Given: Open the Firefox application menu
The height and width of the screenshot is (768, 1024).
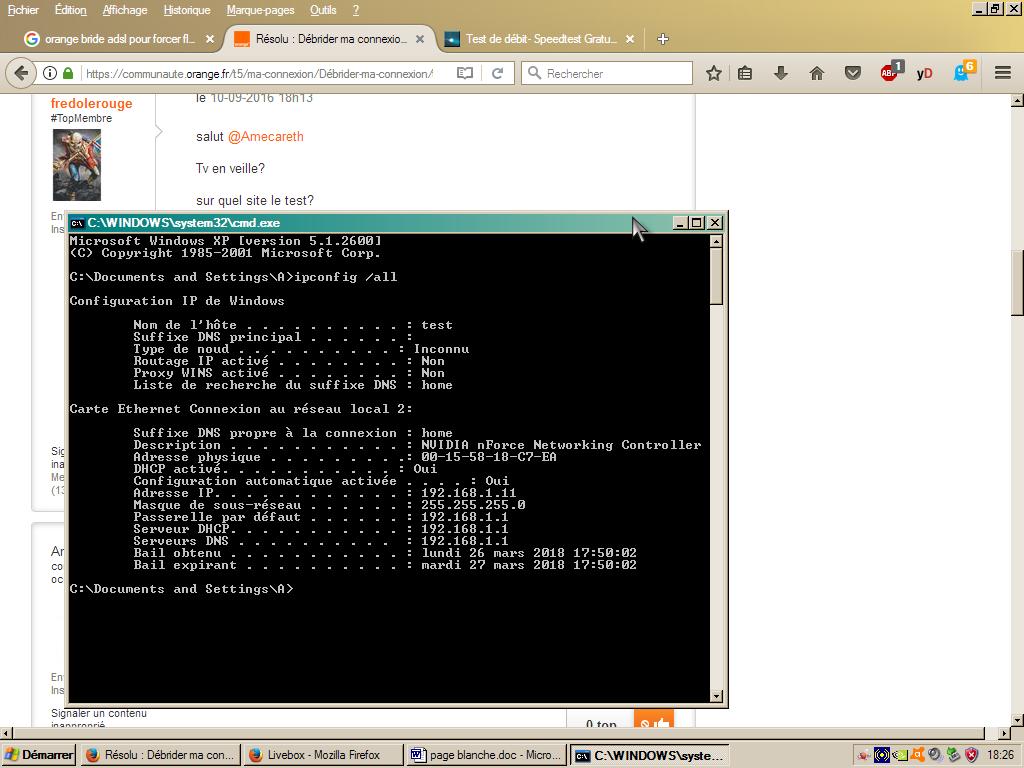Looking at the screenshot, I should pos(1003,72).
